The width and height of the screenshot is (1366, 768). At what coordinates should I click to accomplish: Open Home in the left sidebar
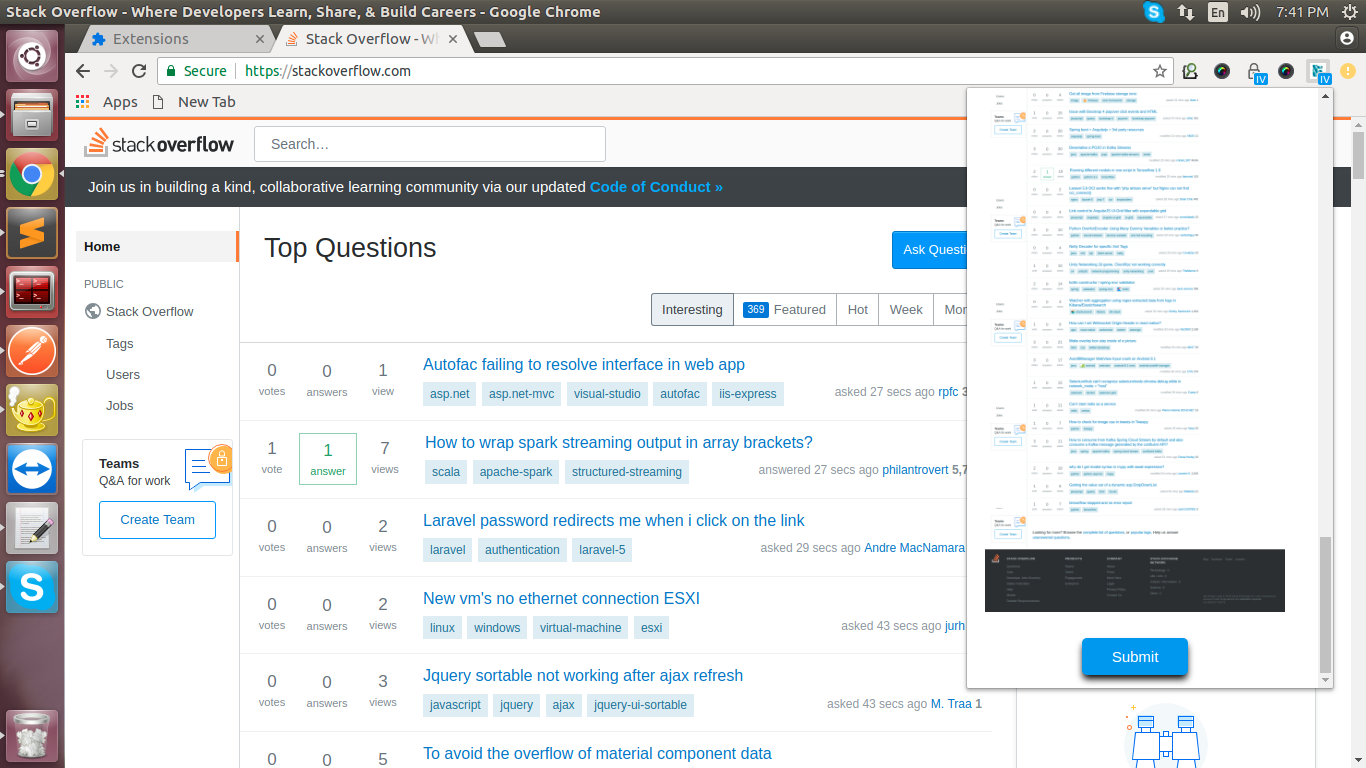(156, 246)
